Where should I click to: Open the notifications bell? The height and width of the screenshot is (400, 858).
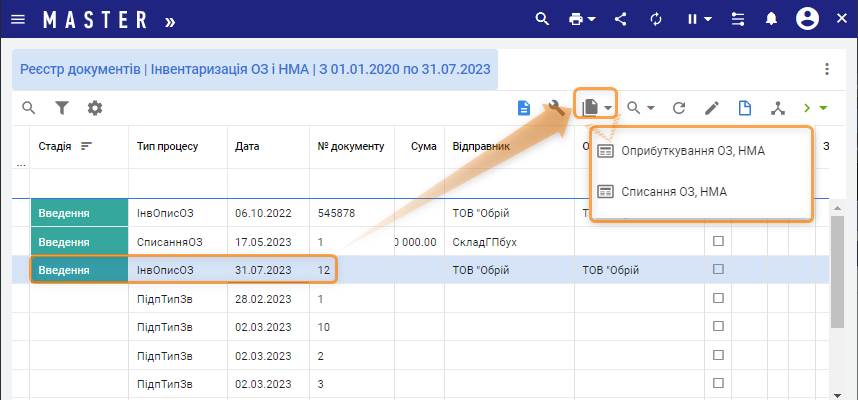[772, 19]
